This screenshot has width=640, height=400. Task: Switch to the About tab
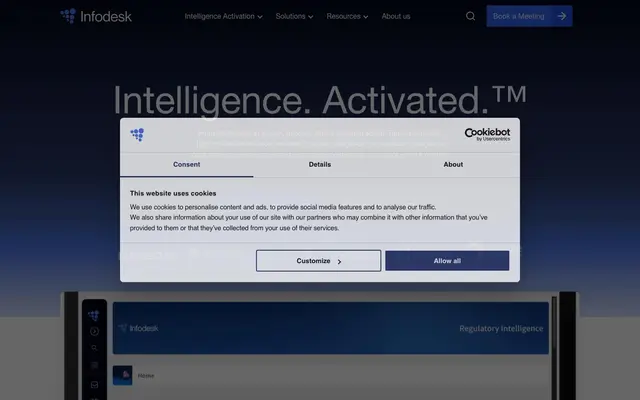tap(453, 164)
